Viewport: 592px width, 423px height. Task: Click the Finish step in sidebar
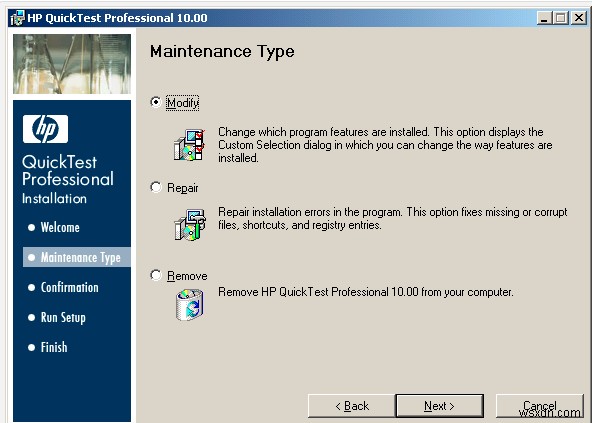tap(48, 347)
